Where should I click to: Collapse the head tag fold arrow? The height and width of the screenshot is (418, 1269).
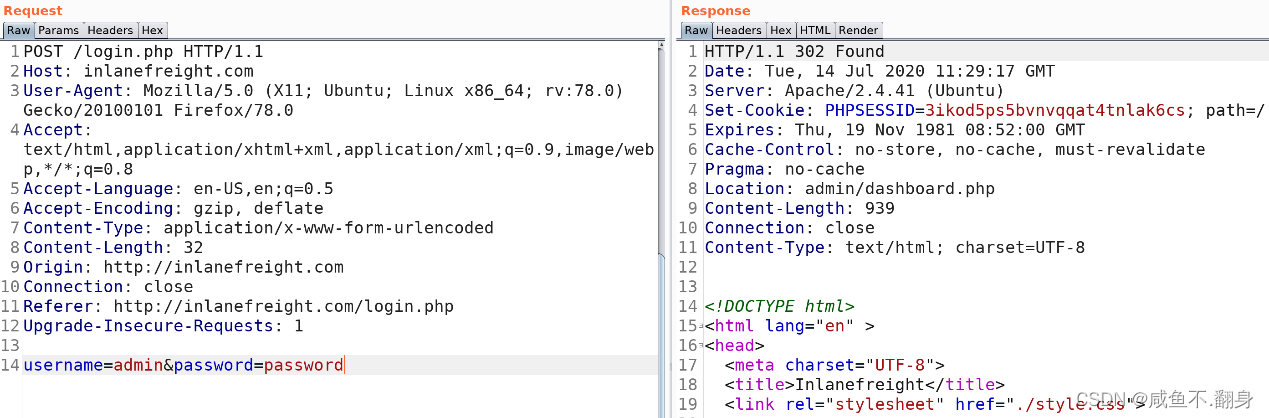click(x=699, y=345)
